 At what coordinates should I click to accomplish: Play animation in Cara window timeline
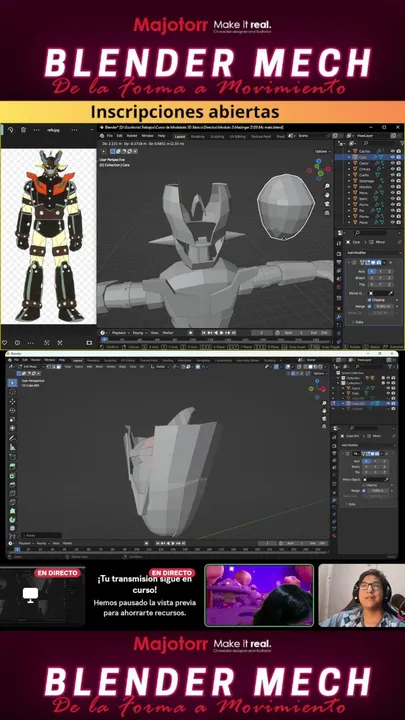pyautogui.click(x=222, y=332)
